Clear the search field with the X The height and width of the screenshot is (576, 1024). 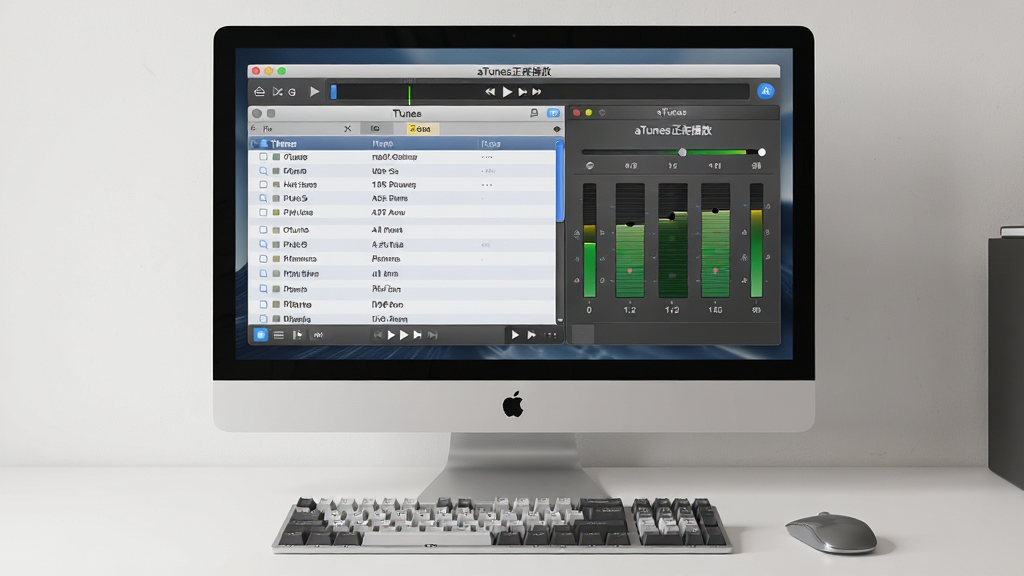coord(347,129)
